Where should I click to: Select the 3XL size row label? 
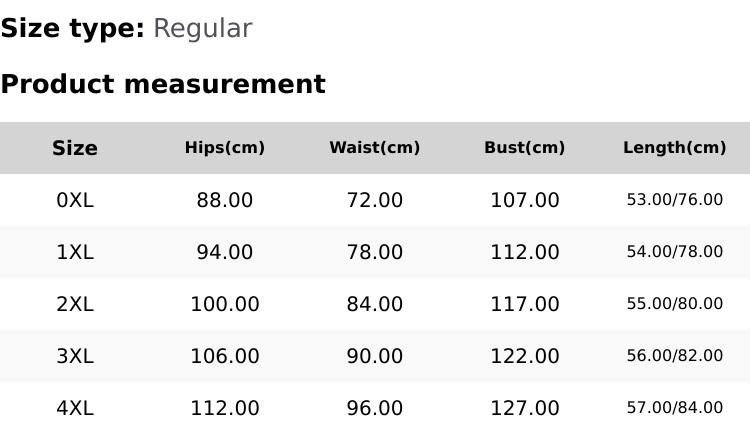[75, 356]
